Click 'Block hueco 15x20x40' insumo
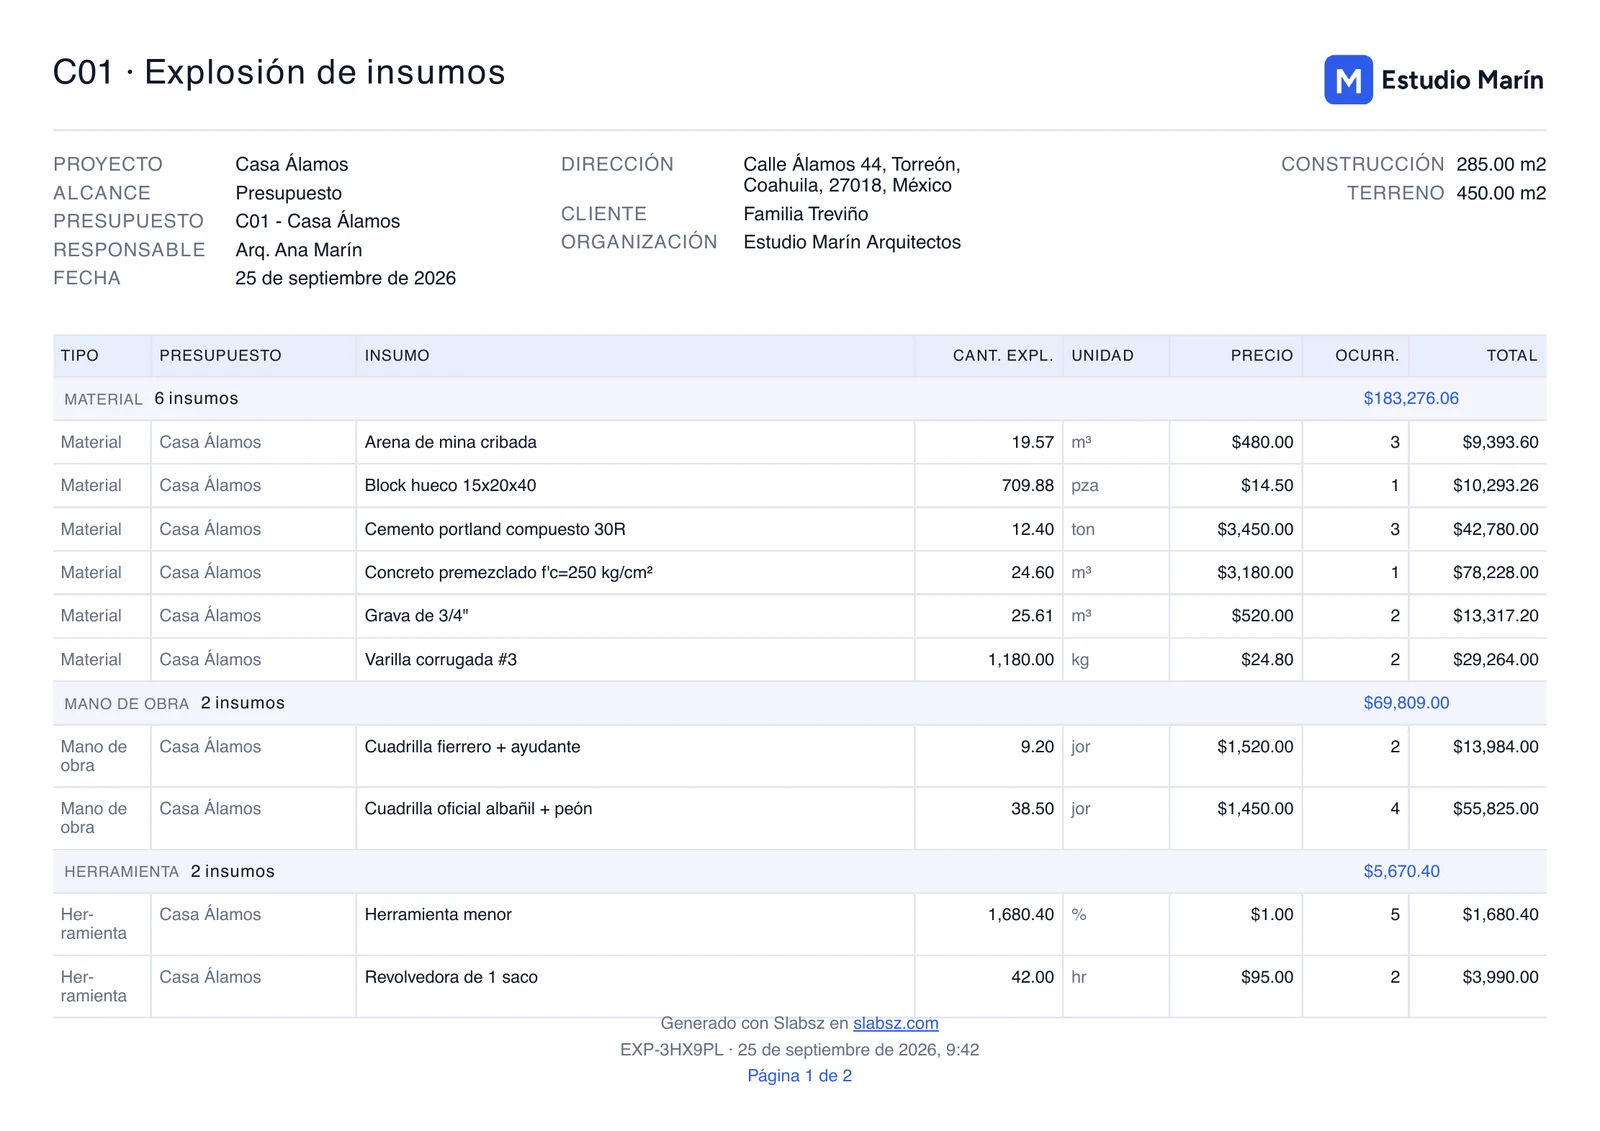The width and height of the screenshot is (1600, 1131). click(450, 485)
